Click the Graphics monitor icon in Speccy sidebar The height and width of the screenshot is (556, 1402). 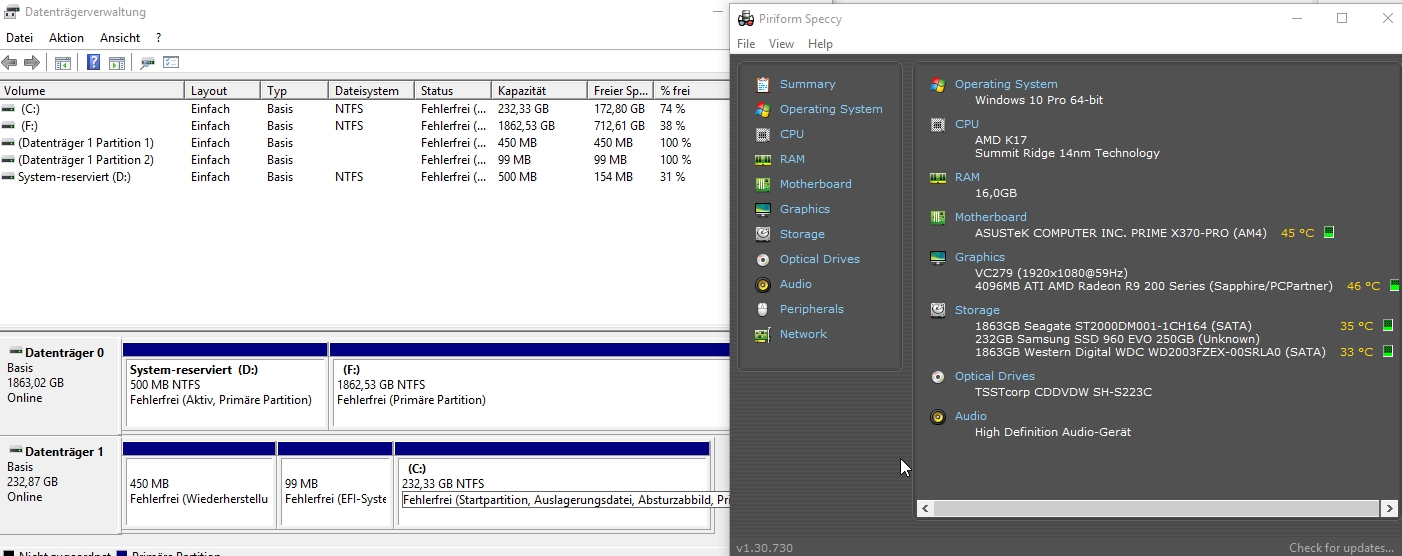pyautogui.click(x=763, y=209)
